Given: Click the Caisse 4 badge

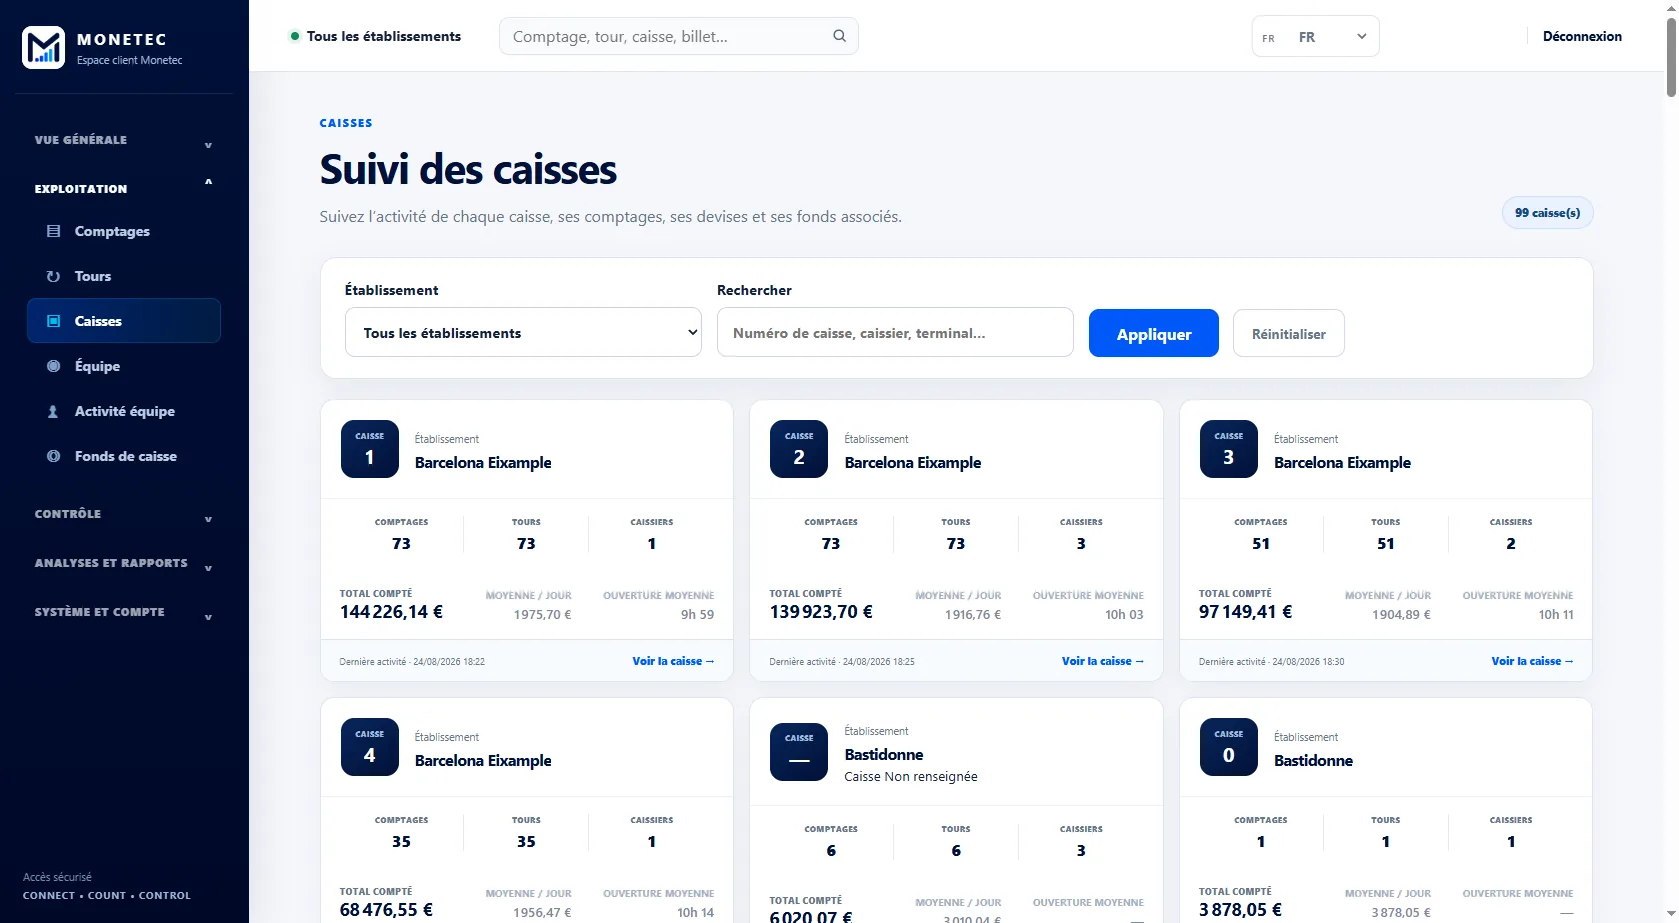Looking at the screenshot, I should 370,747.
